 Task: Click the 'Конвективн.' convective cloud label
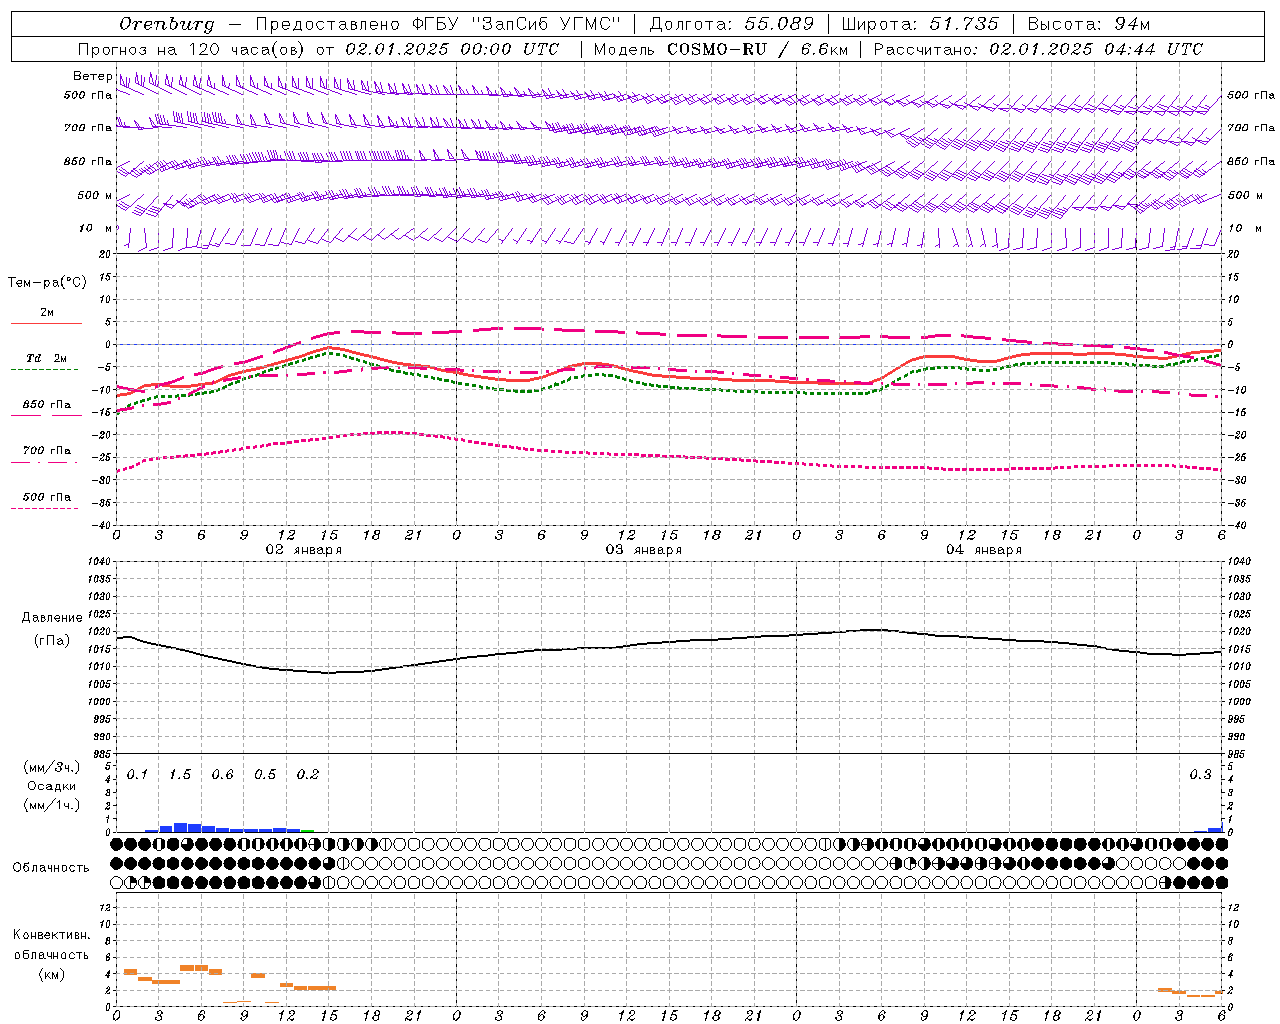[51, 935]
